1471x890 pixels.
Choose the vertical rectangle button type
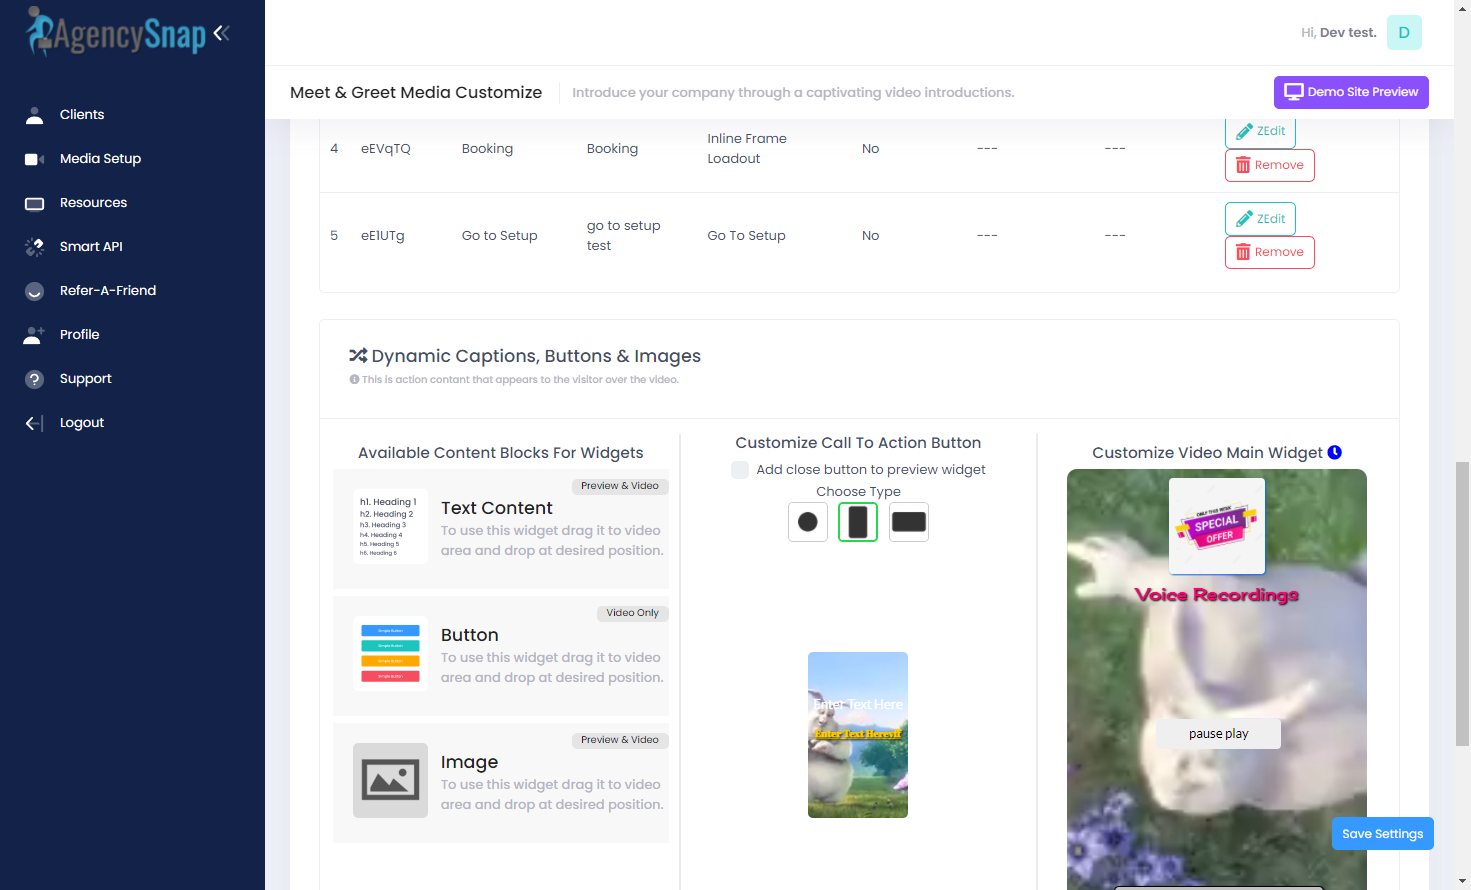click(x=858, y=522)
